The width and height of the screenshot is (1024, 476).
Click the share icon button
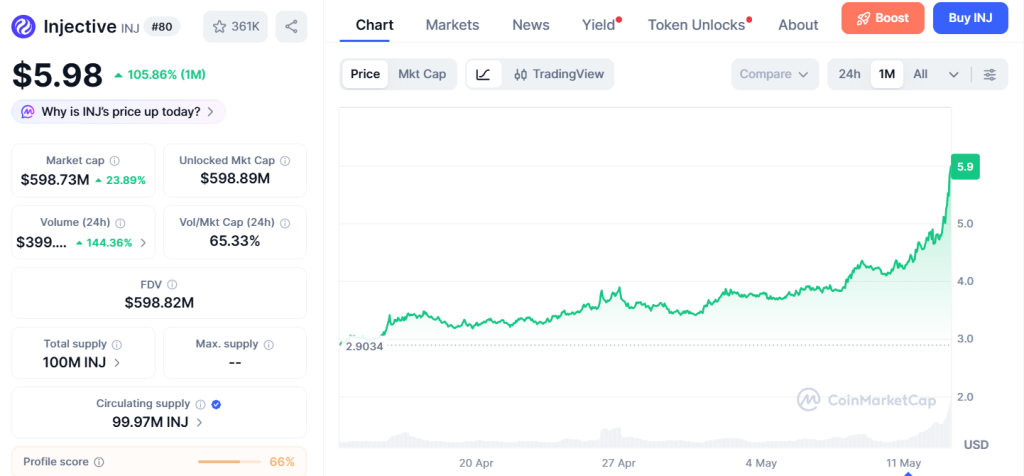[291, 27]
